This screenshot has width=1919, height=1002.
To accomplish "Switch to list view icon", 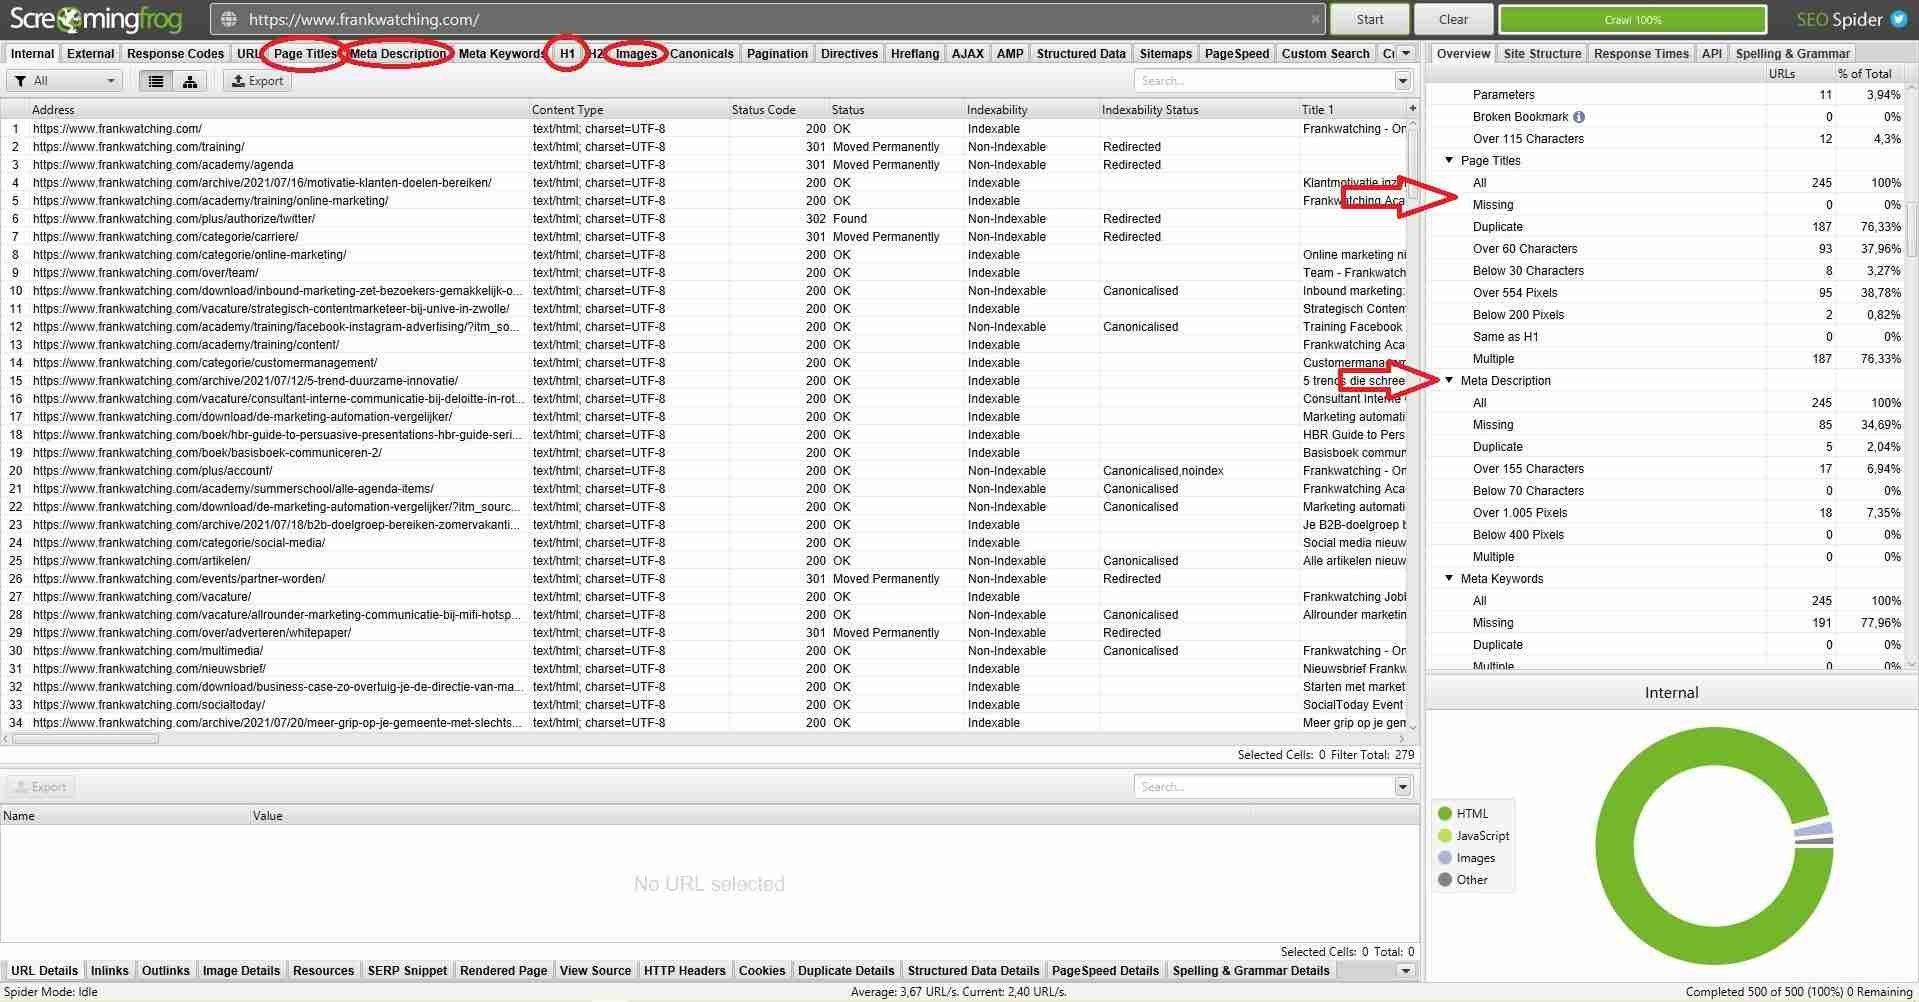I will coord(156,81).
